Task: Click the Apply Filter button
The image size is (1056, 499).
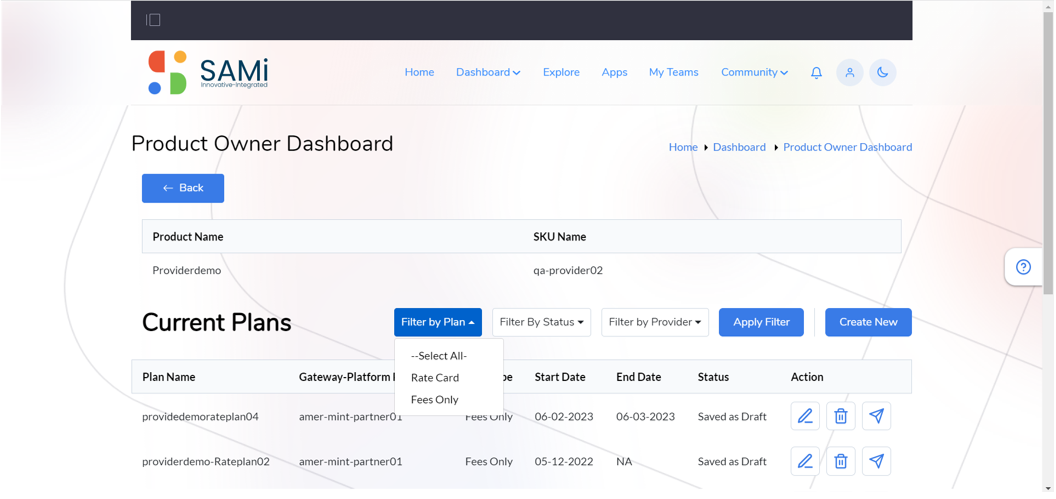Action: pyautogui.click(x=761, y=323)
